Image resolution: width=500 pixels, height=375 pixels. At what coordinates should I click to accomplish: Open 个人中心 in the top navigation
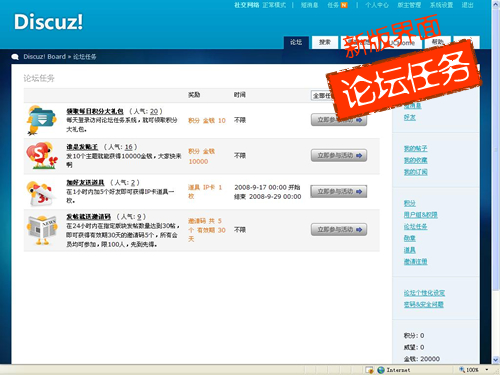(377, 5)
